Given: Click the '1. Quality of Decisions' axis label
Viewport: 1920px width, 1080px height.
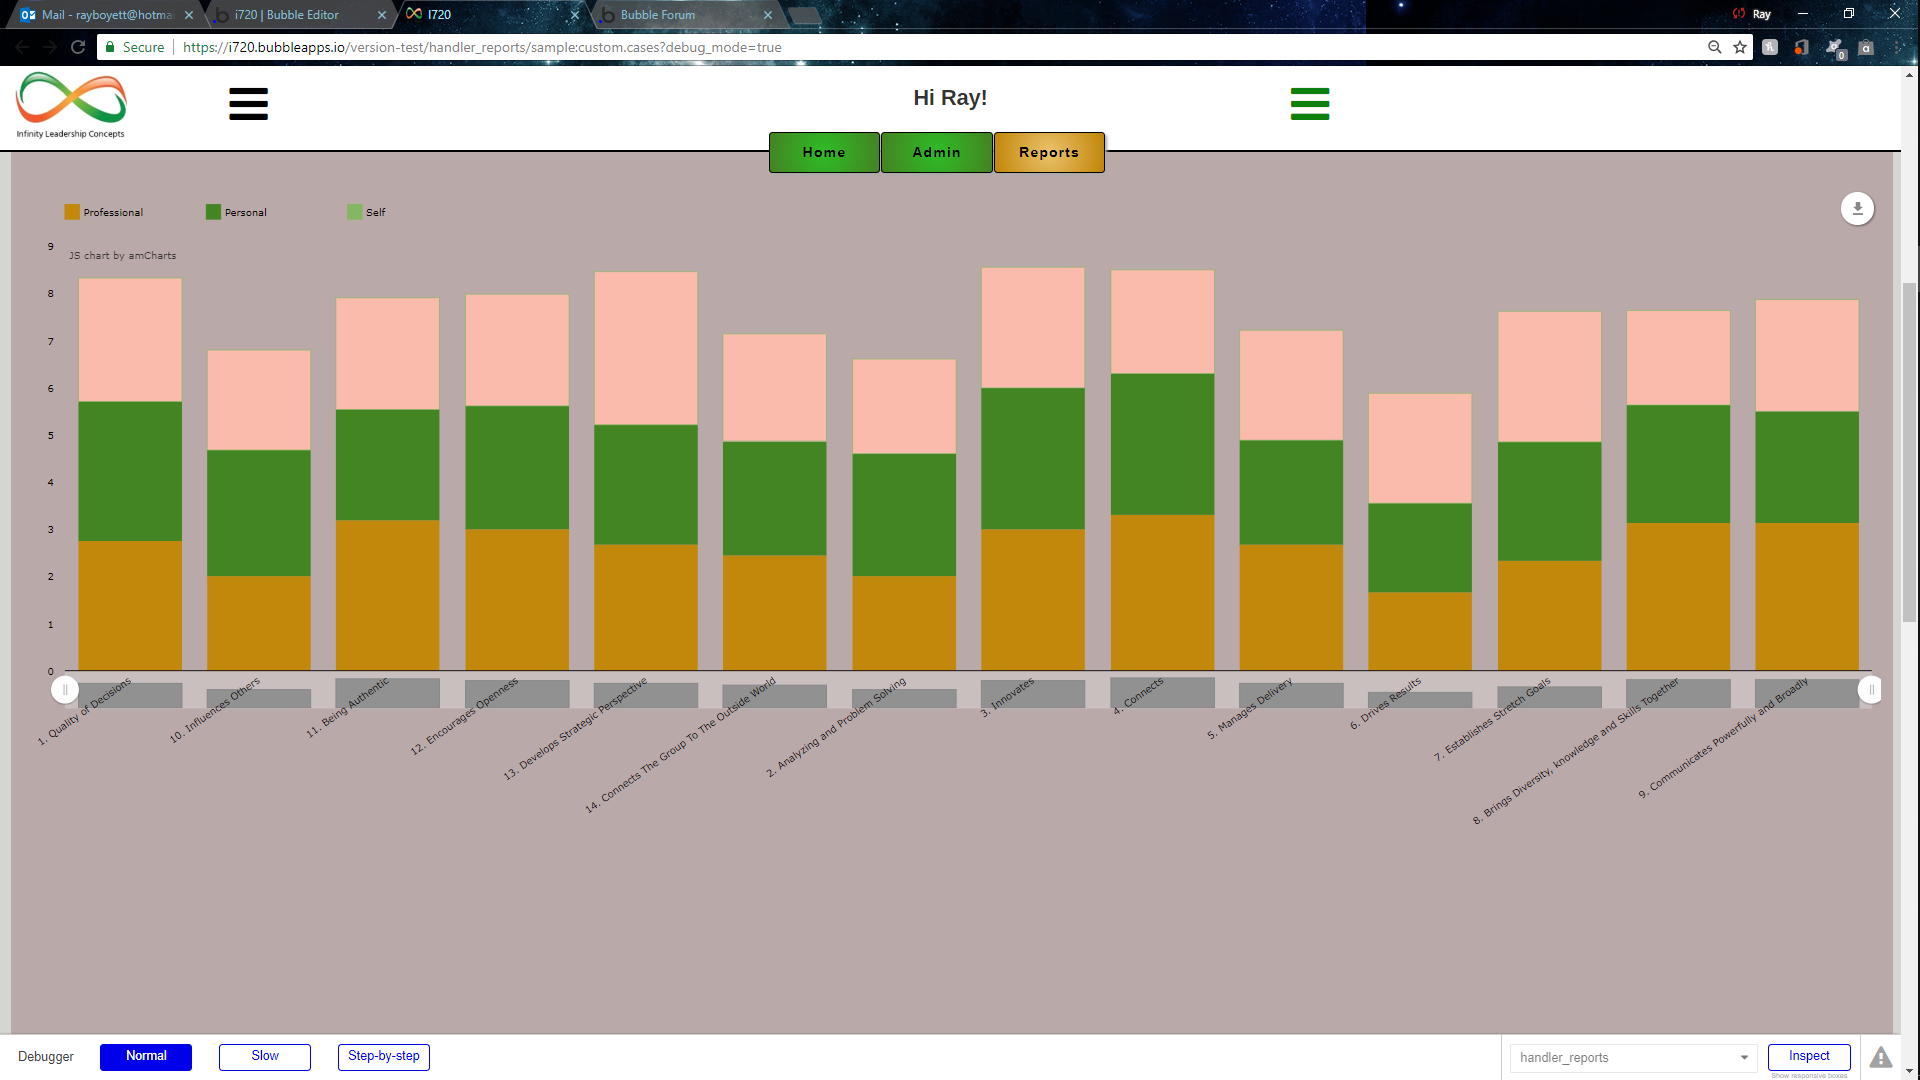Looking at the screenshot, I should pos(84,712).
